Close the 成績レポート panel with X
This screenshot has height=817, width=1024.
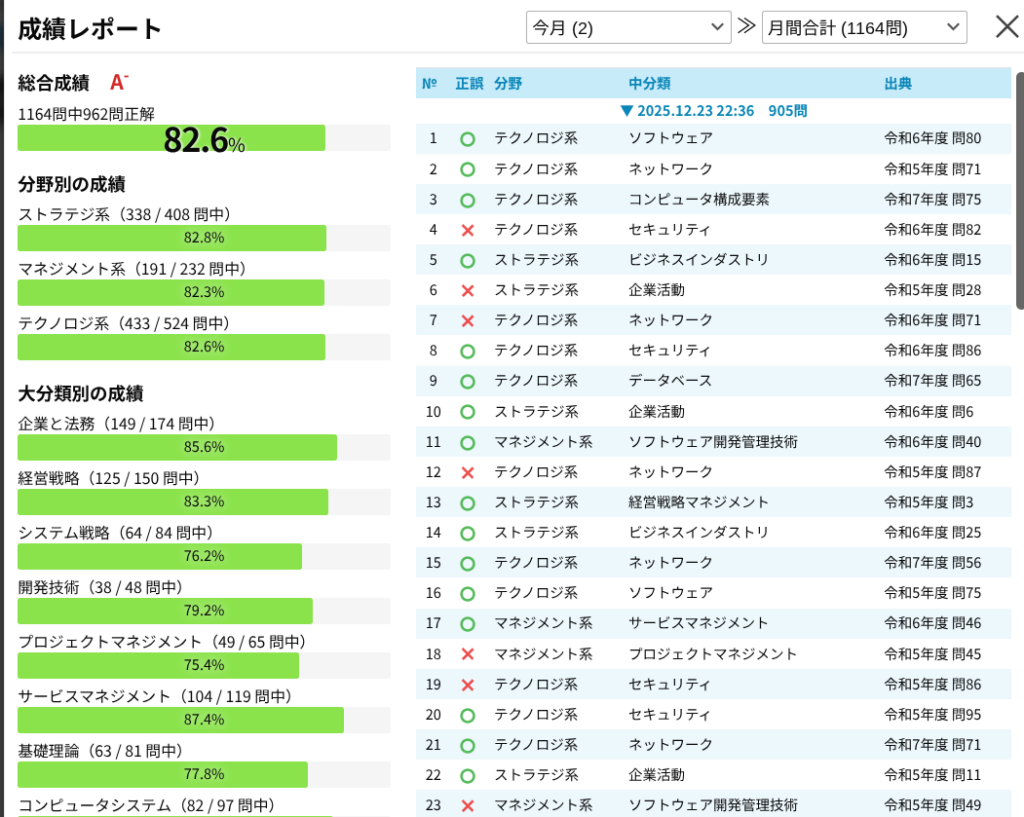(x=1007, y=27)
